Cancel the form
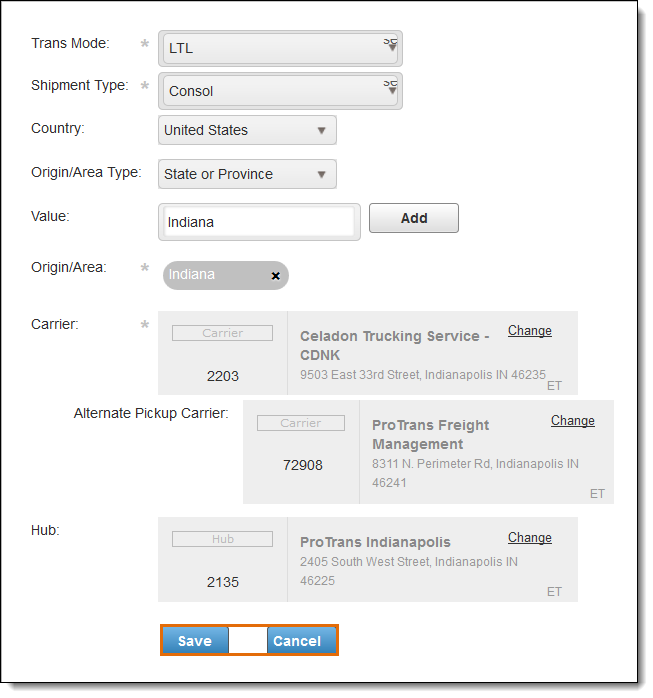653x698 pixels. pyautogui.click(x=297, y=641)
